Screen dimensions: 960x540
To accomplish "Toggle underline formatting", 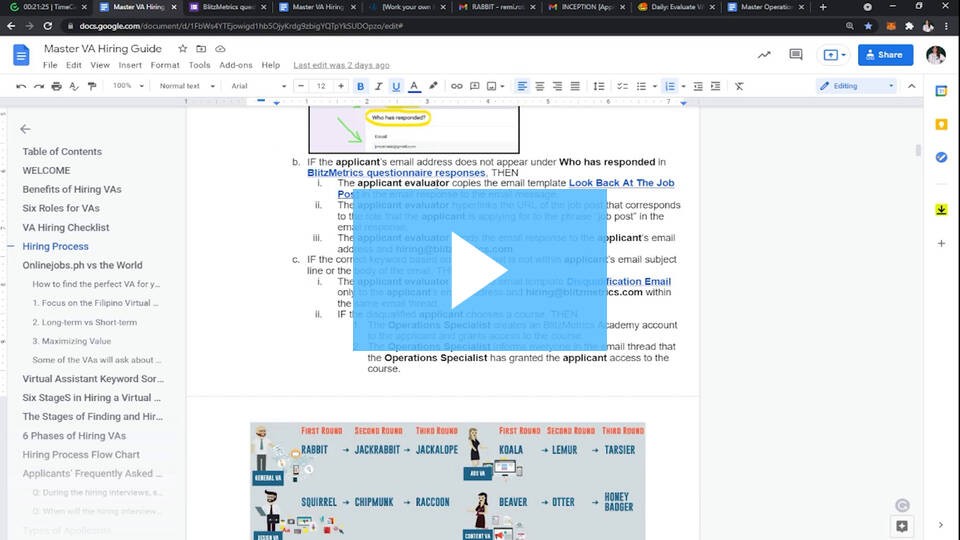I will tap(396, 86).
